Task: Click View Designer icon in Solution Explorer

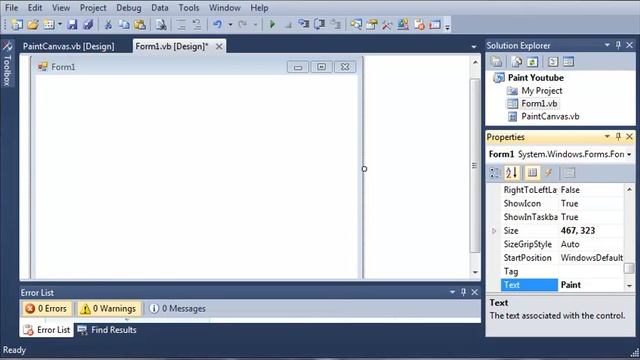Action: (x=569, y=62)
